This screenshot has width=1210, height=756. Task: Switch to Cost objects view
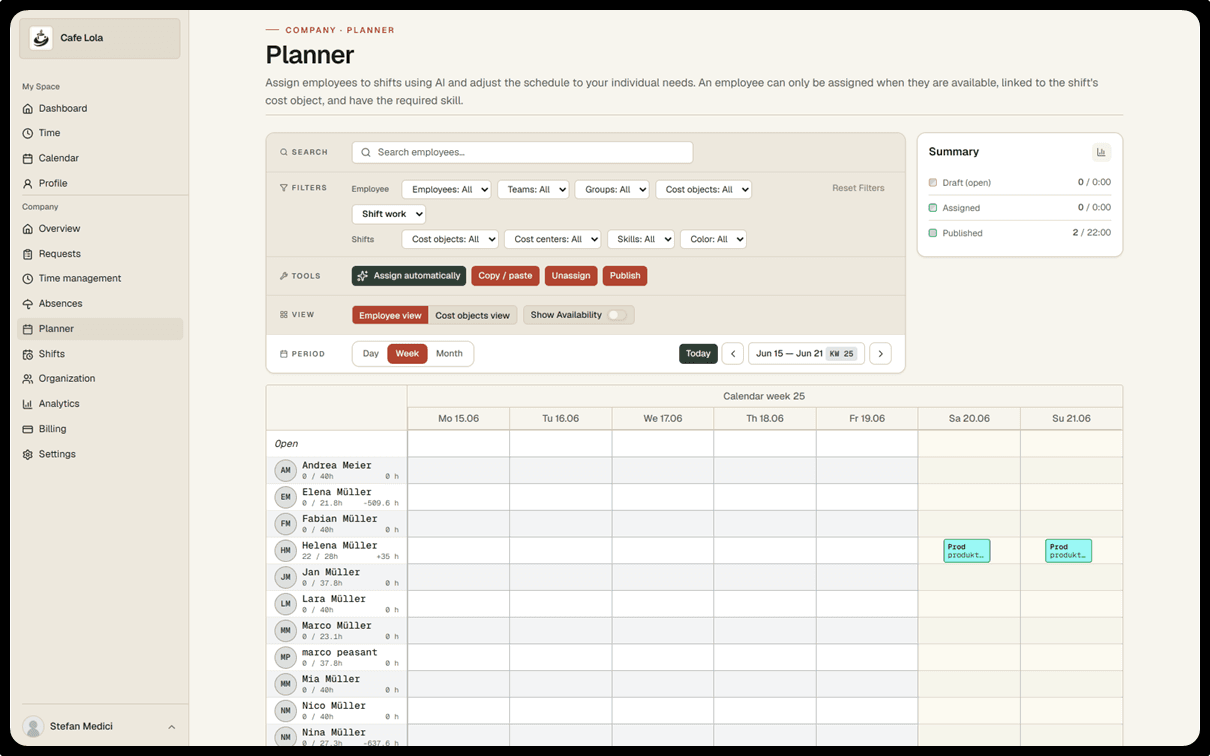[x=472, y=315]
